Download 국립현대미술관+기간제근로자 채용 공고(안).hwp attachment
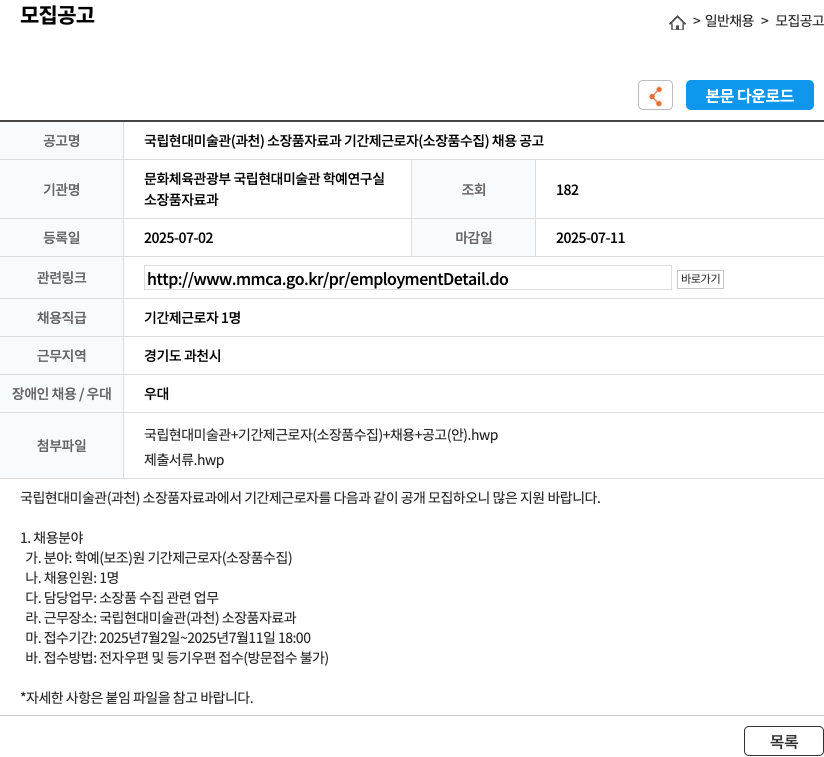The image size is (824, 757). [321, 435]
